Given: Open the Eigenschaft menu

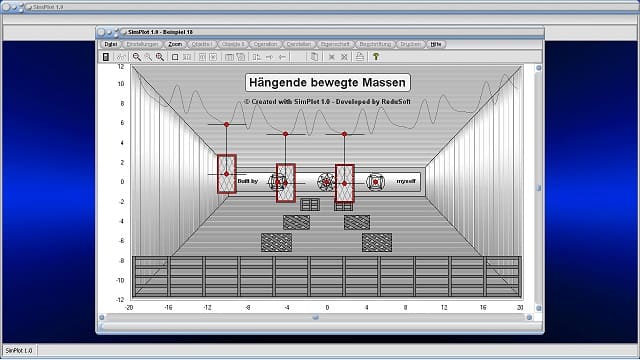Looking at the screenshot, I should [335, 44].
